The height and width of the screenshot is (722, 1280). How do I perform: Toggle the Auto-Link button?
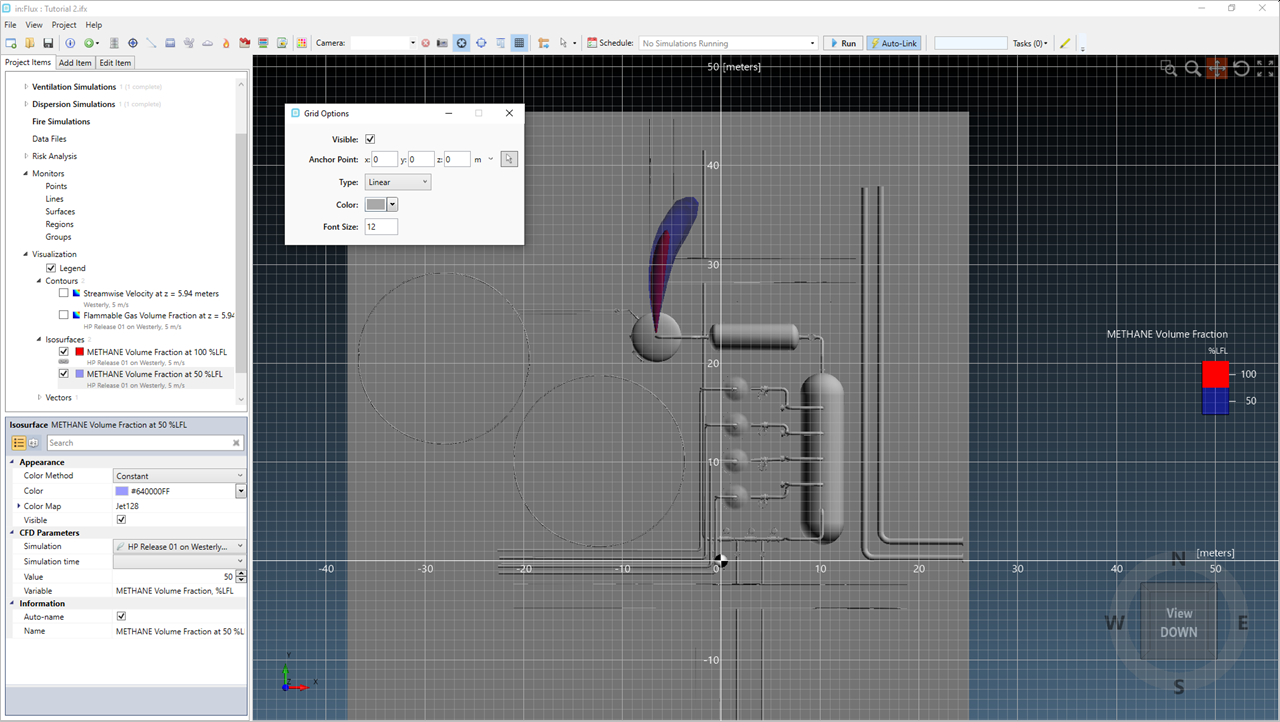tap(892, 43)
